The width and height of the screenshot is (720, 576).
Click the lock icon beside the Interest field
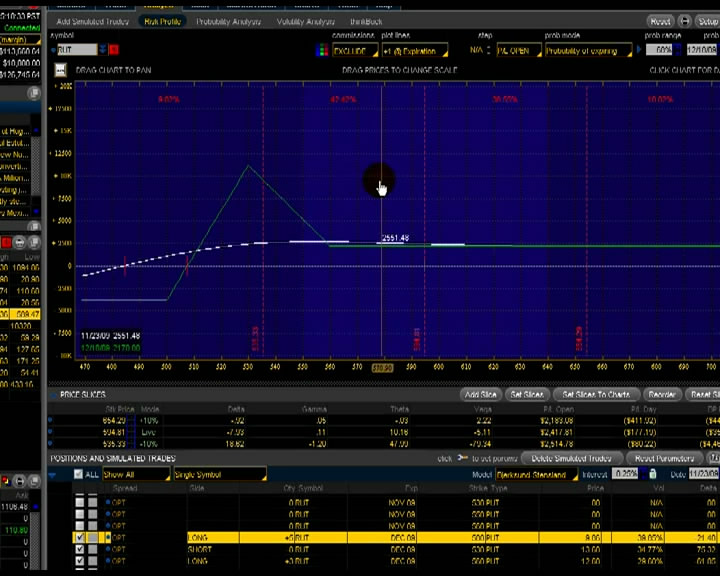653,474
